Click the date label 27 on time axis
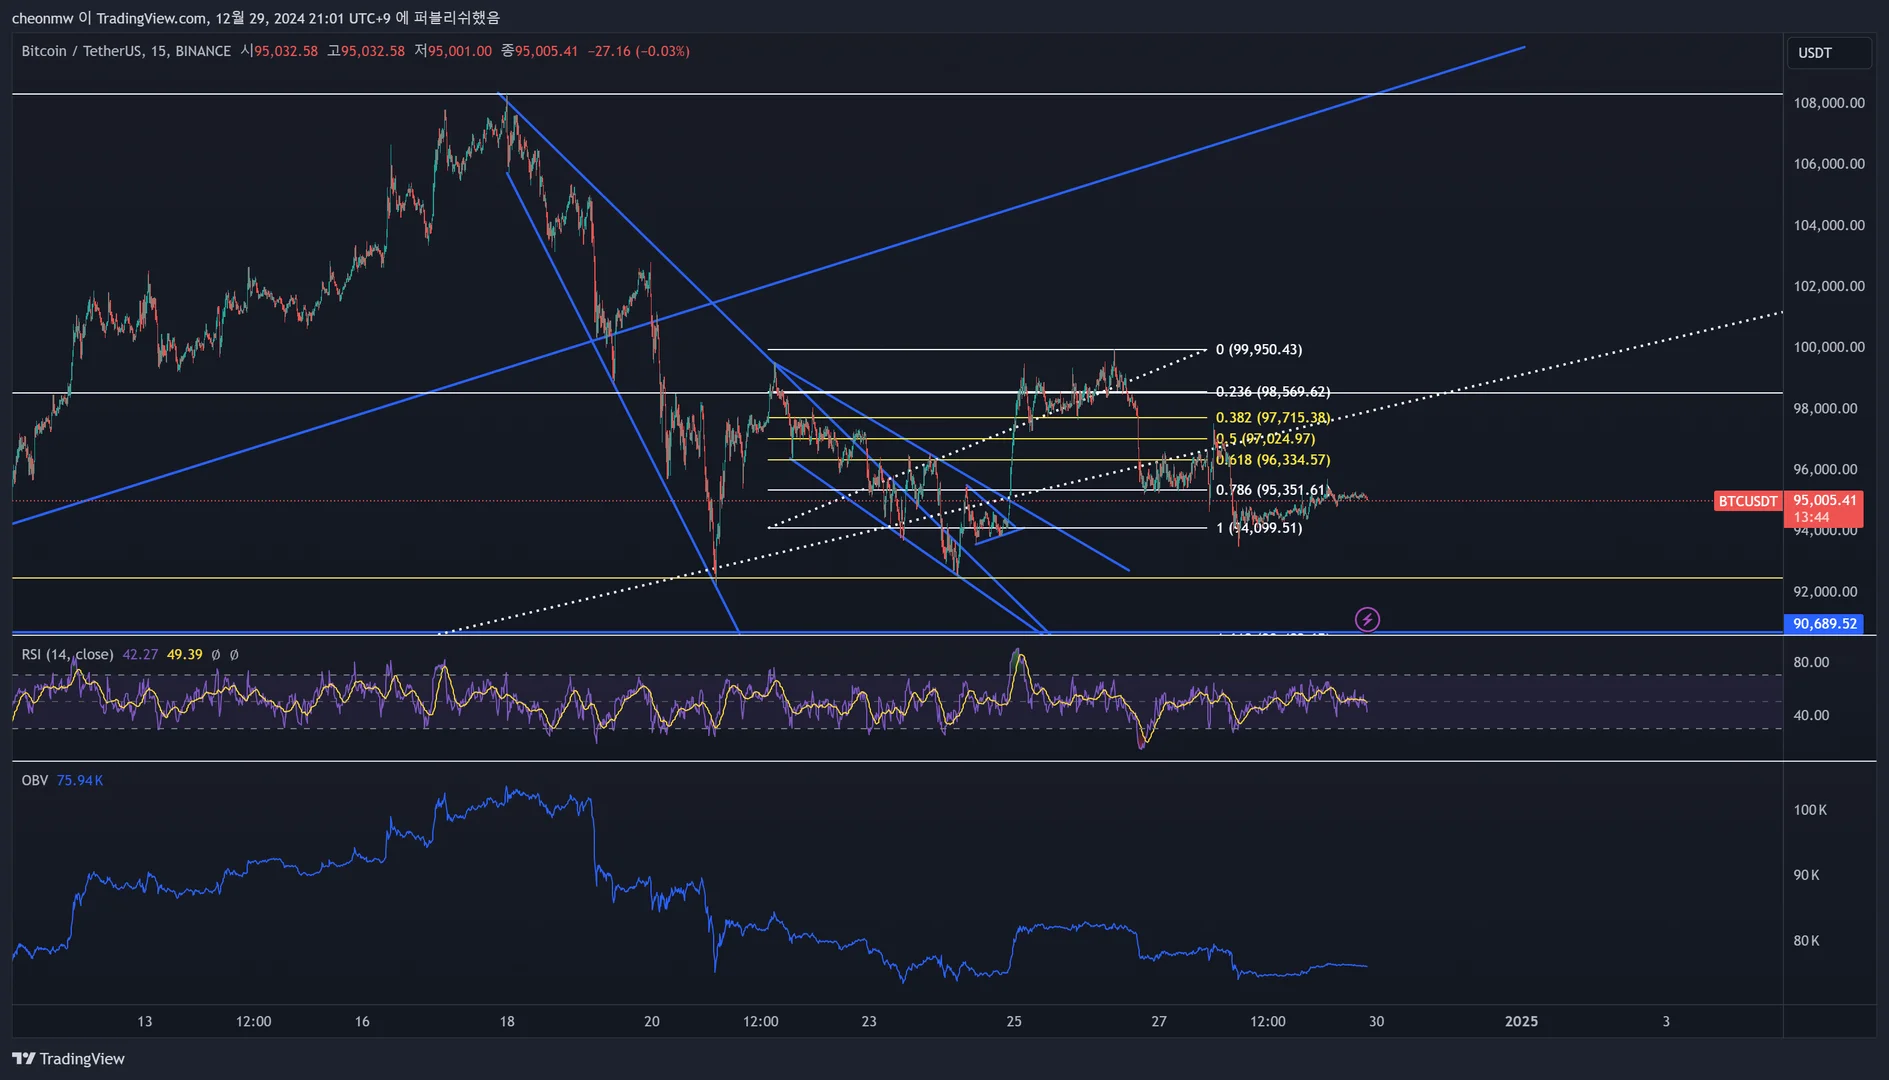 coord(1159,1021)
